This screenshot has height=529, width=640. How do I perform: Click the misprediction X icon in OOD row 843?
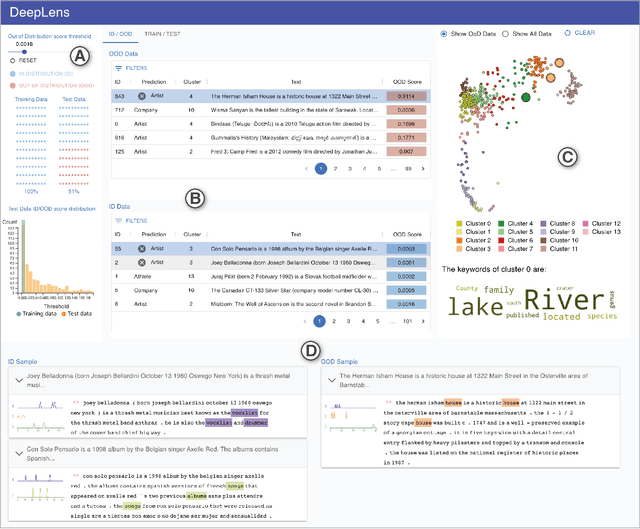[x=142, y=96]
